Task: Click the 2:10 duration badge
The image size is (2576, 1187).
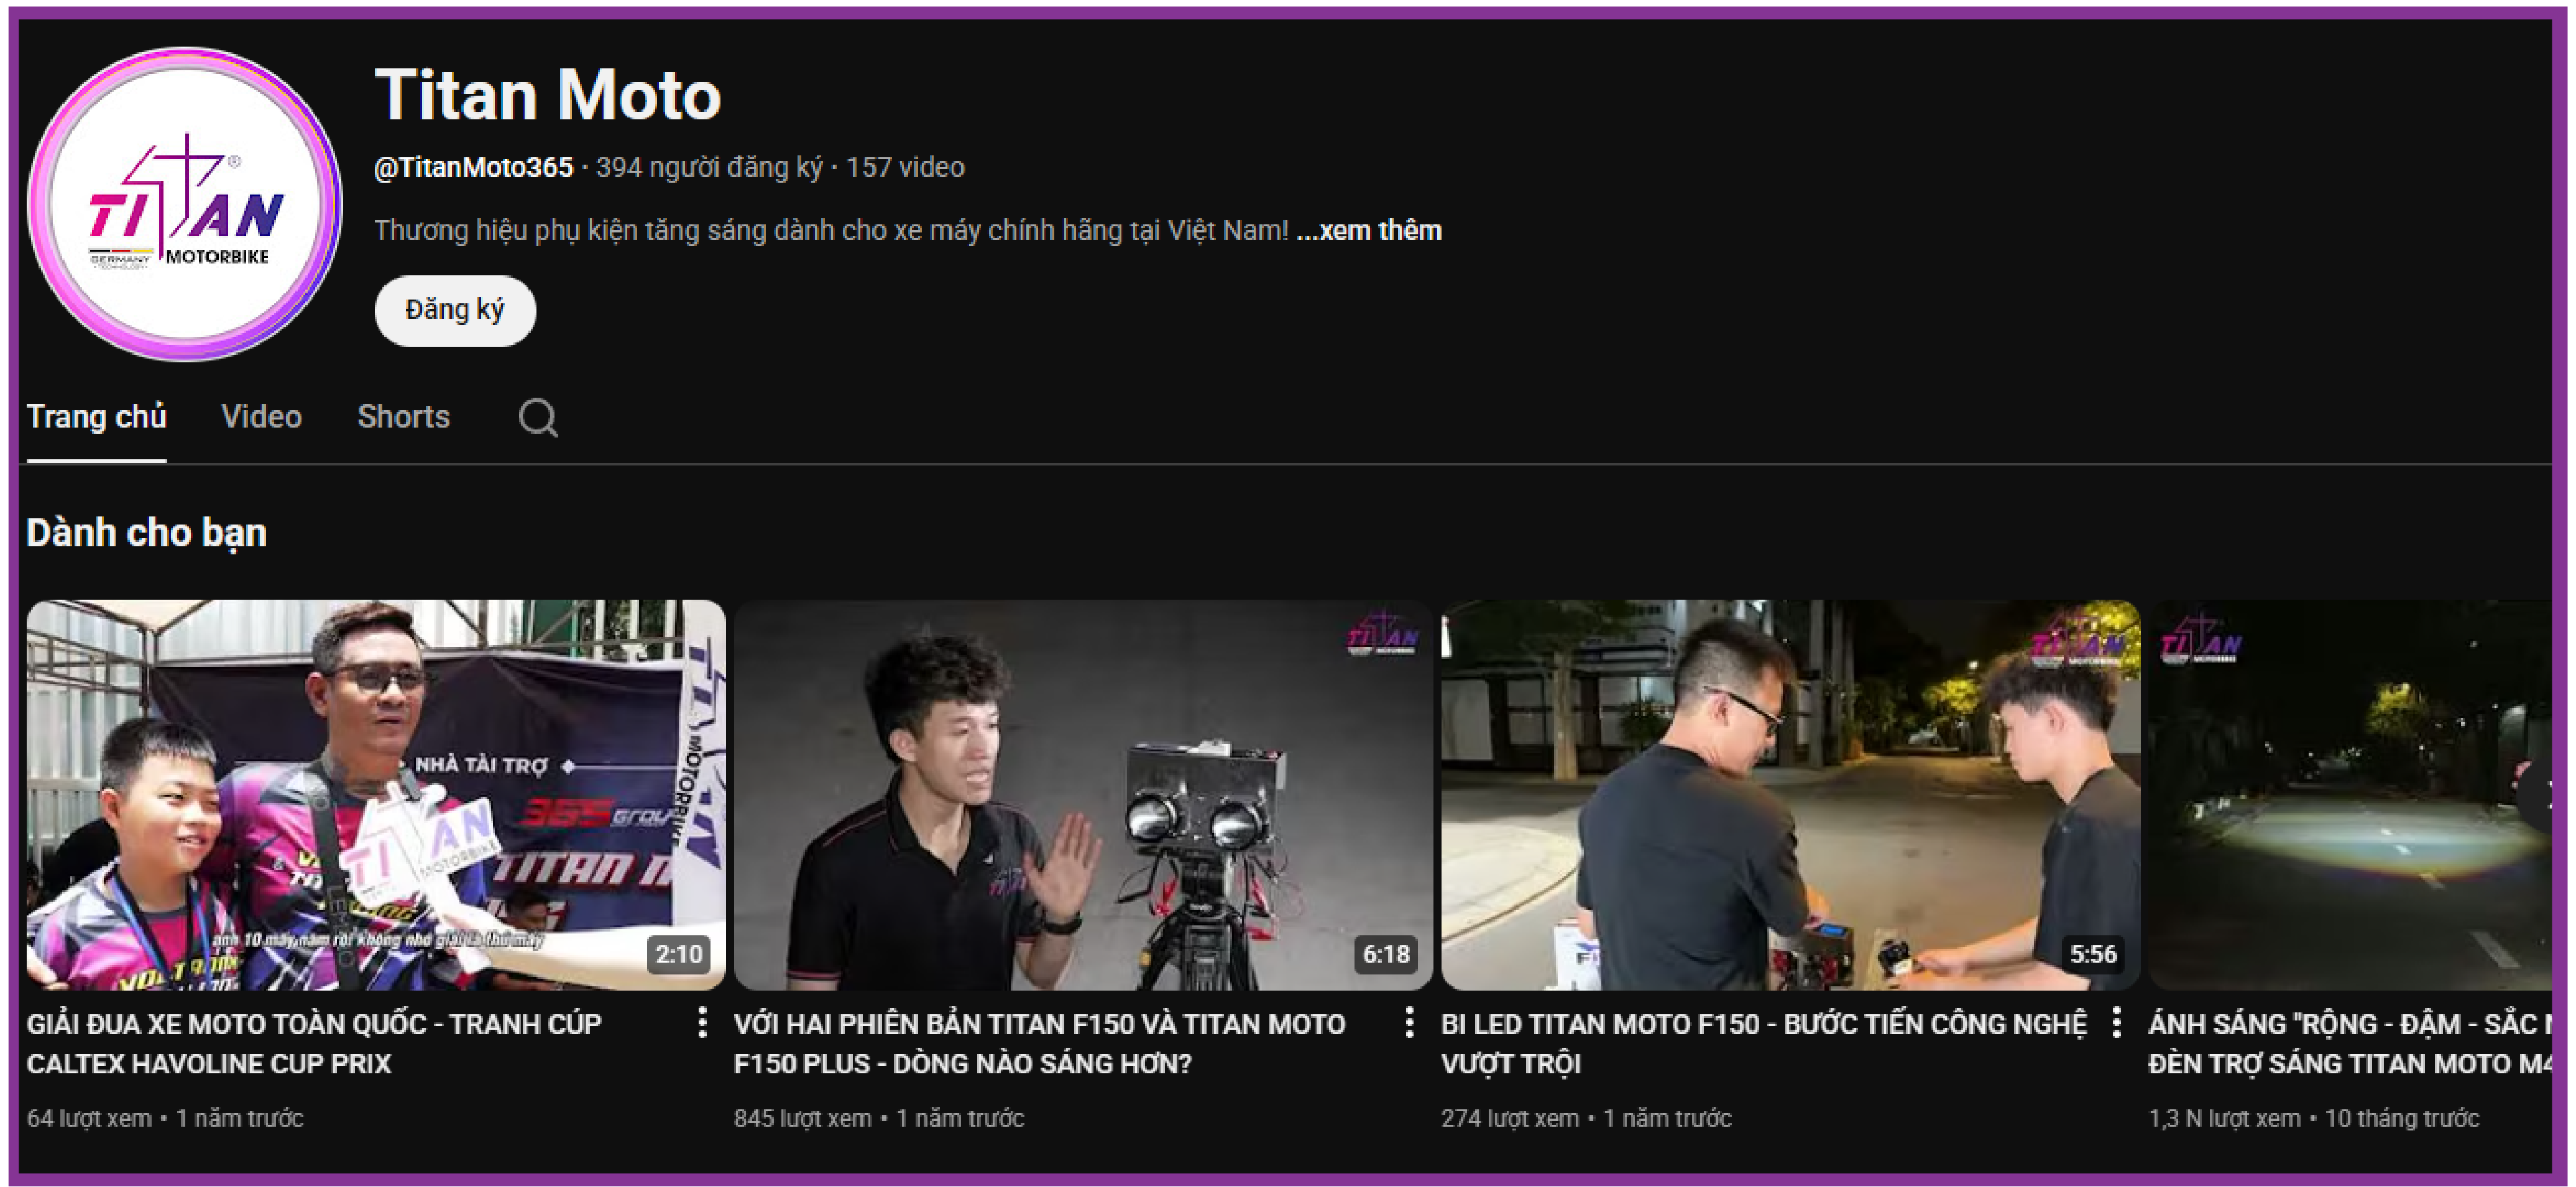Action: coord(678,954)
